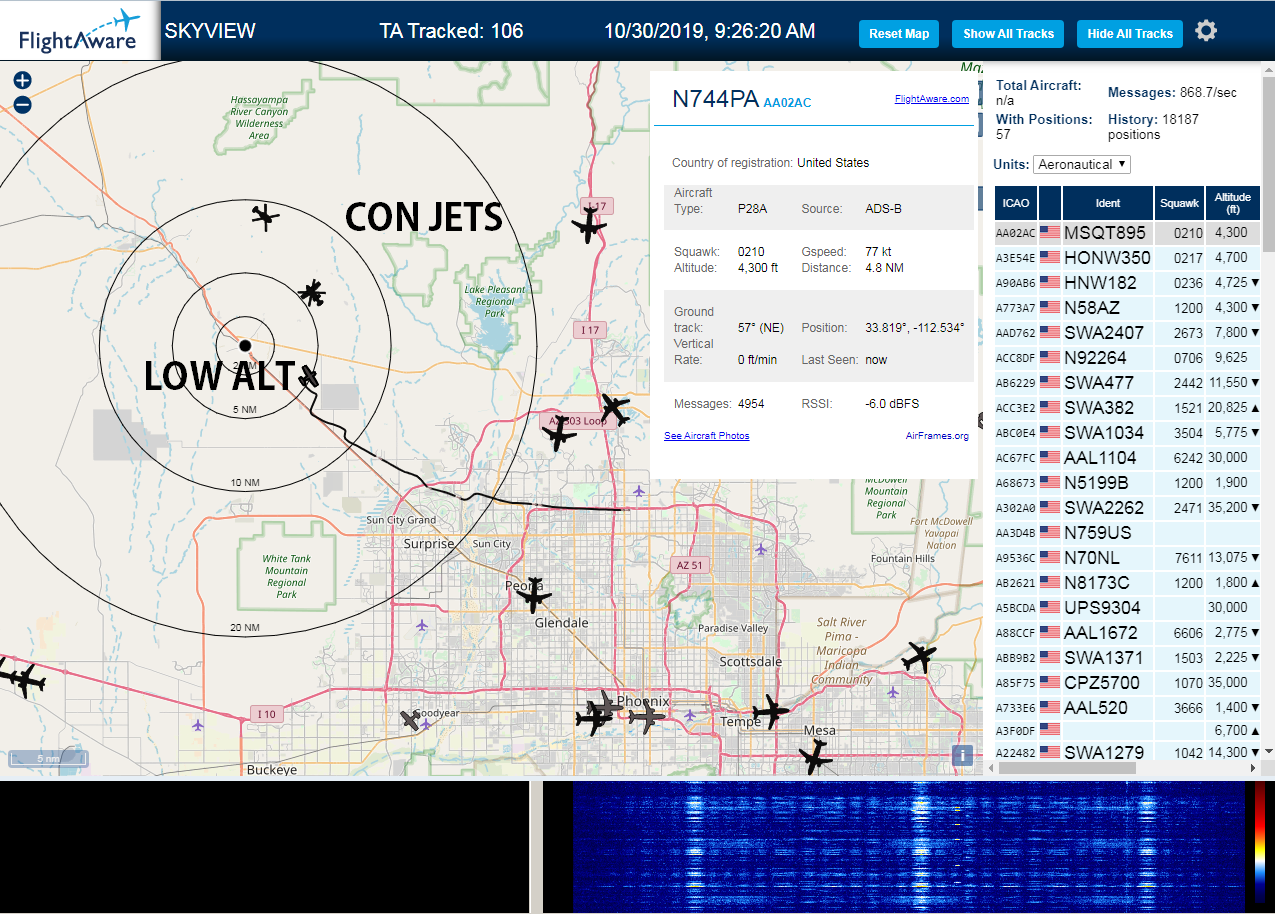Select the UPS9304 row

[x=1128, y=607]
